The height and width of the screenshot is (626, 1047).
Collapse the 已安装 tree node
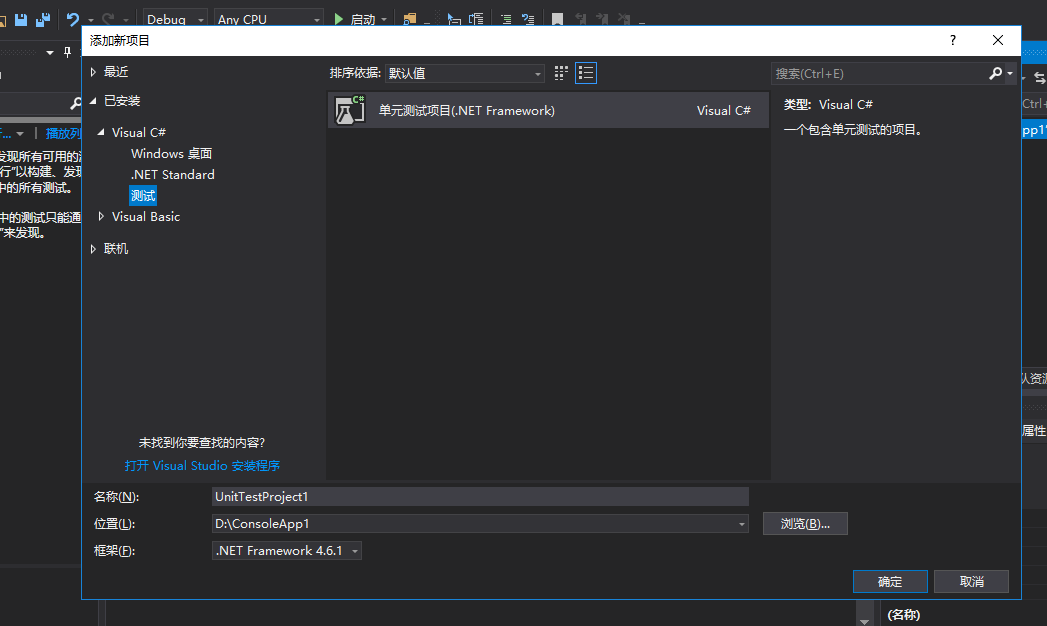point(93,101)
